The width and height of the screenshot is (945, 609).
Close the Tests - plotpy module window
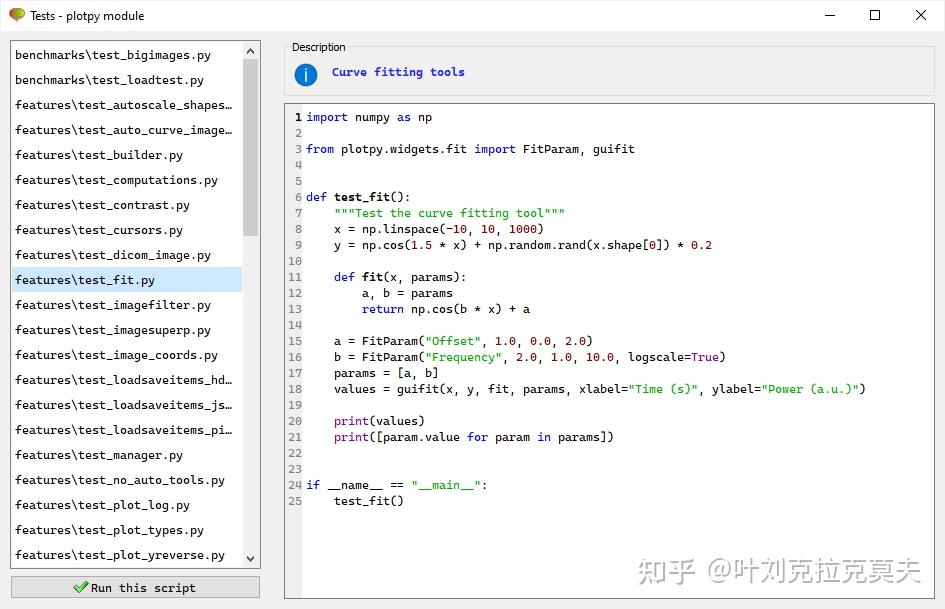click(x=920, y=15)
